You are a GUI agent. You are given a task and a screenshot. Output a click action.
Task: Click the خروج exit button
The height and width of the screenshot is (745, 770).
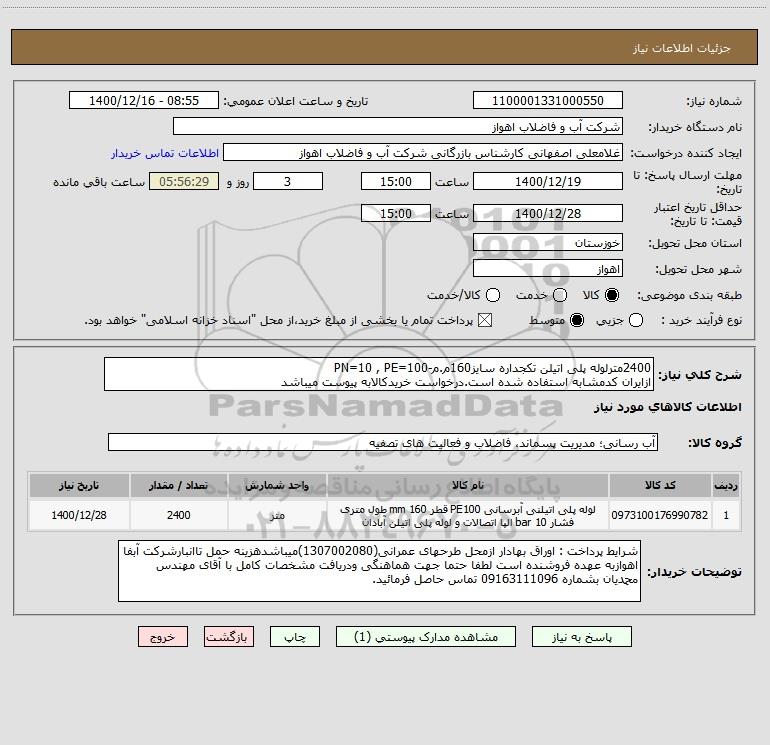(163, 637)
